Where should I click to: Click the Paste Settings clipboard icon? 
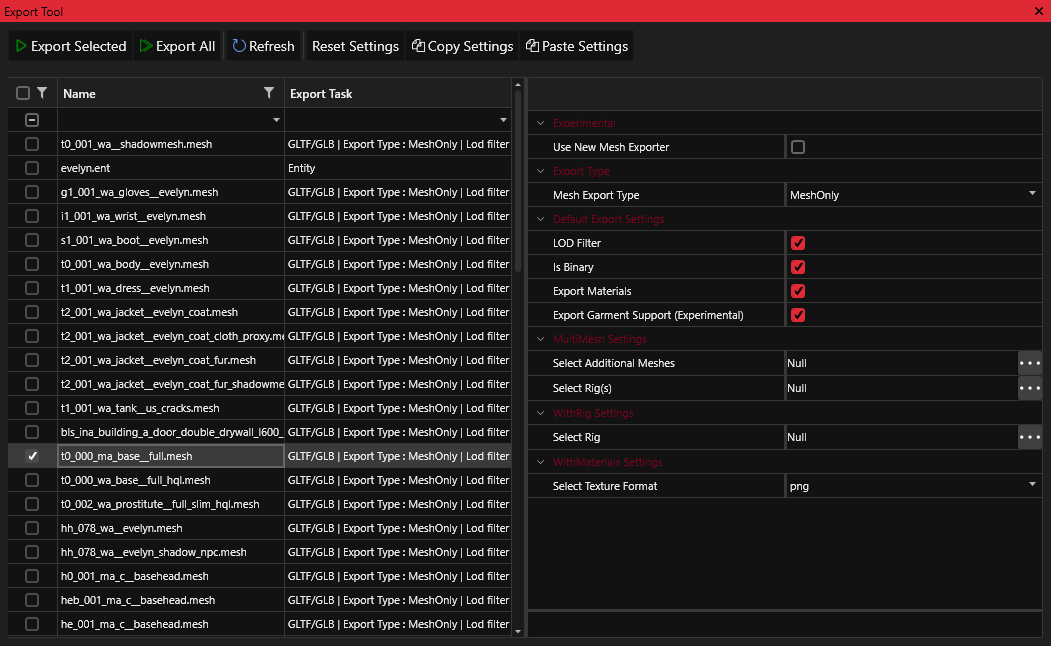(x=533, y=46)
